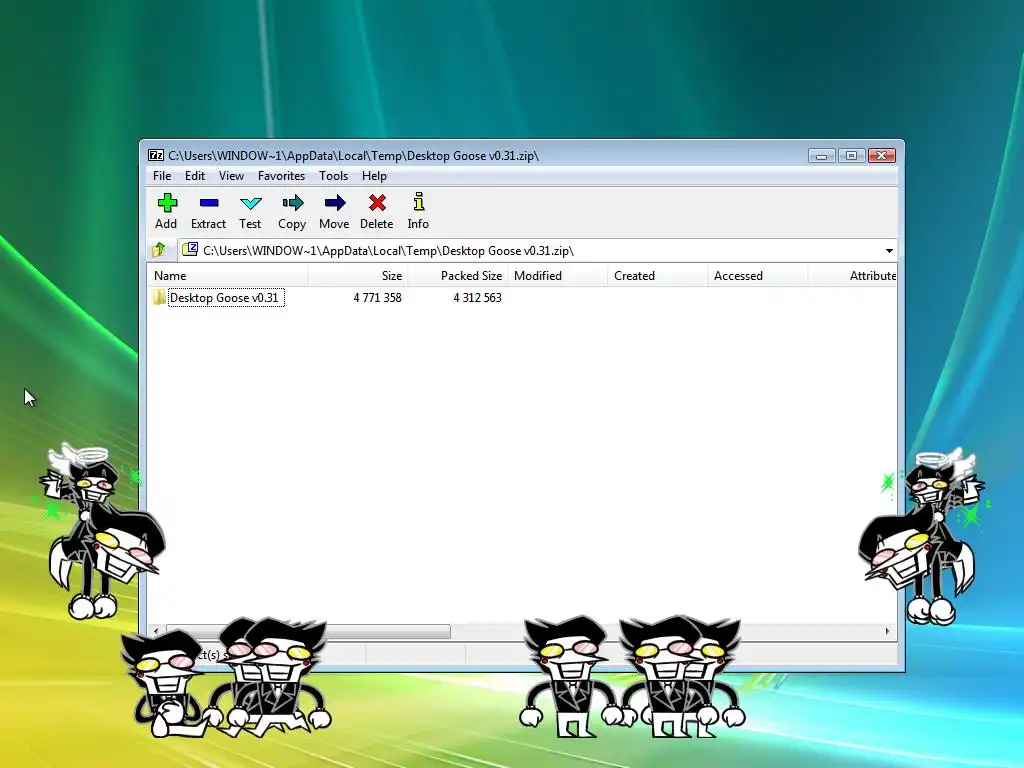Open the View menu
The image size is (1024, 768).
pyautogui.click(x=231, y=176)
